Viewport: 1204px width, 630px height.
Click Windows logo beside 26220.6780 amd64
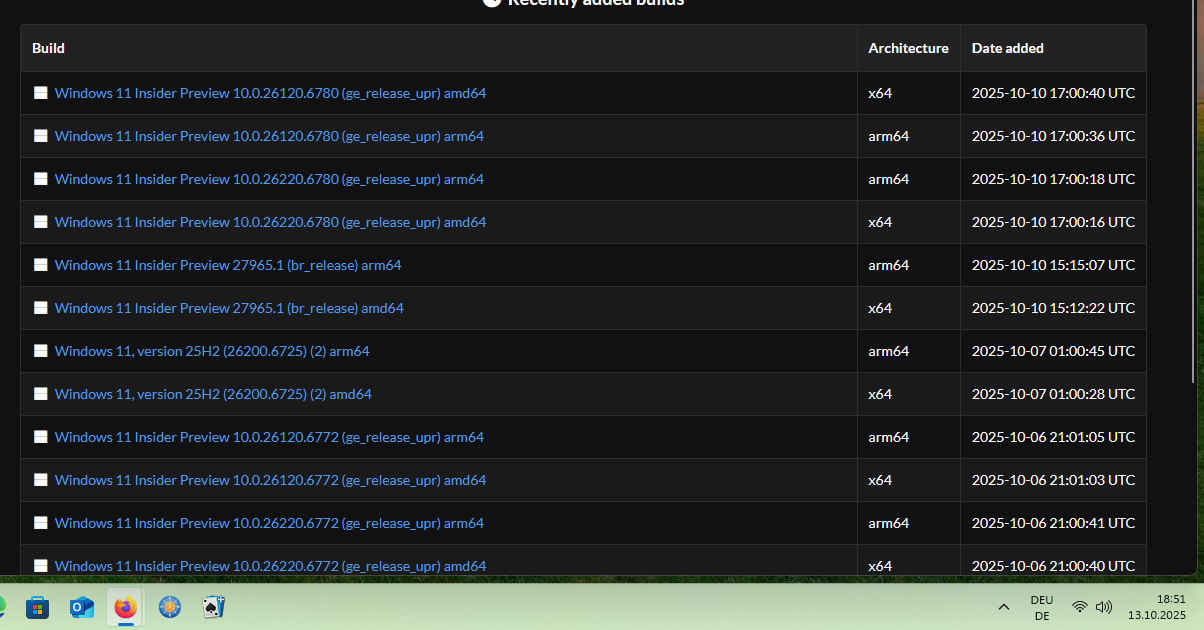(41, 222)
